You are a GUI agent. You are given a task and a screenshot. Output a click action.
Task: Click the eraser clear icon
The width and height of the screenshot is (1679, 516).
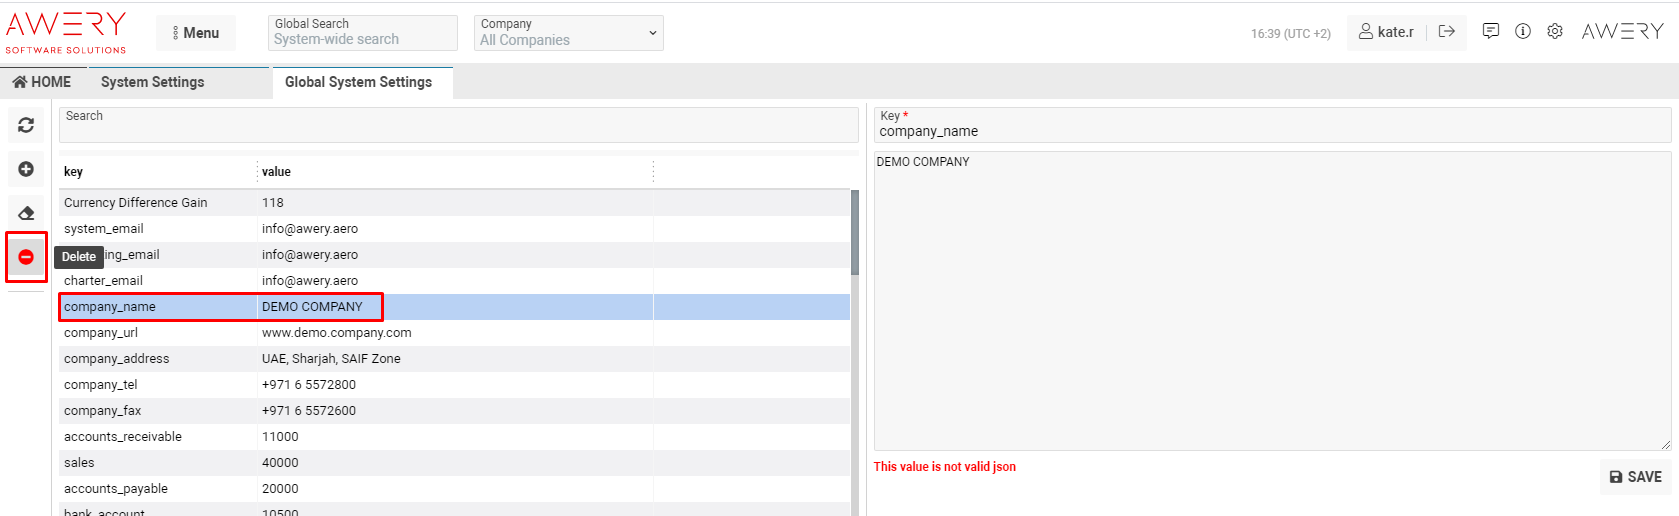point(26,213)
